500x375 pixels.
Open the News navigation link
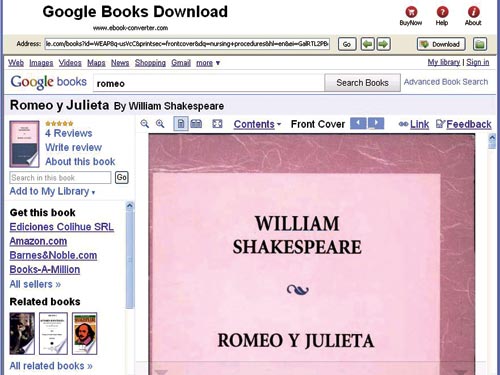click(120, 63)
